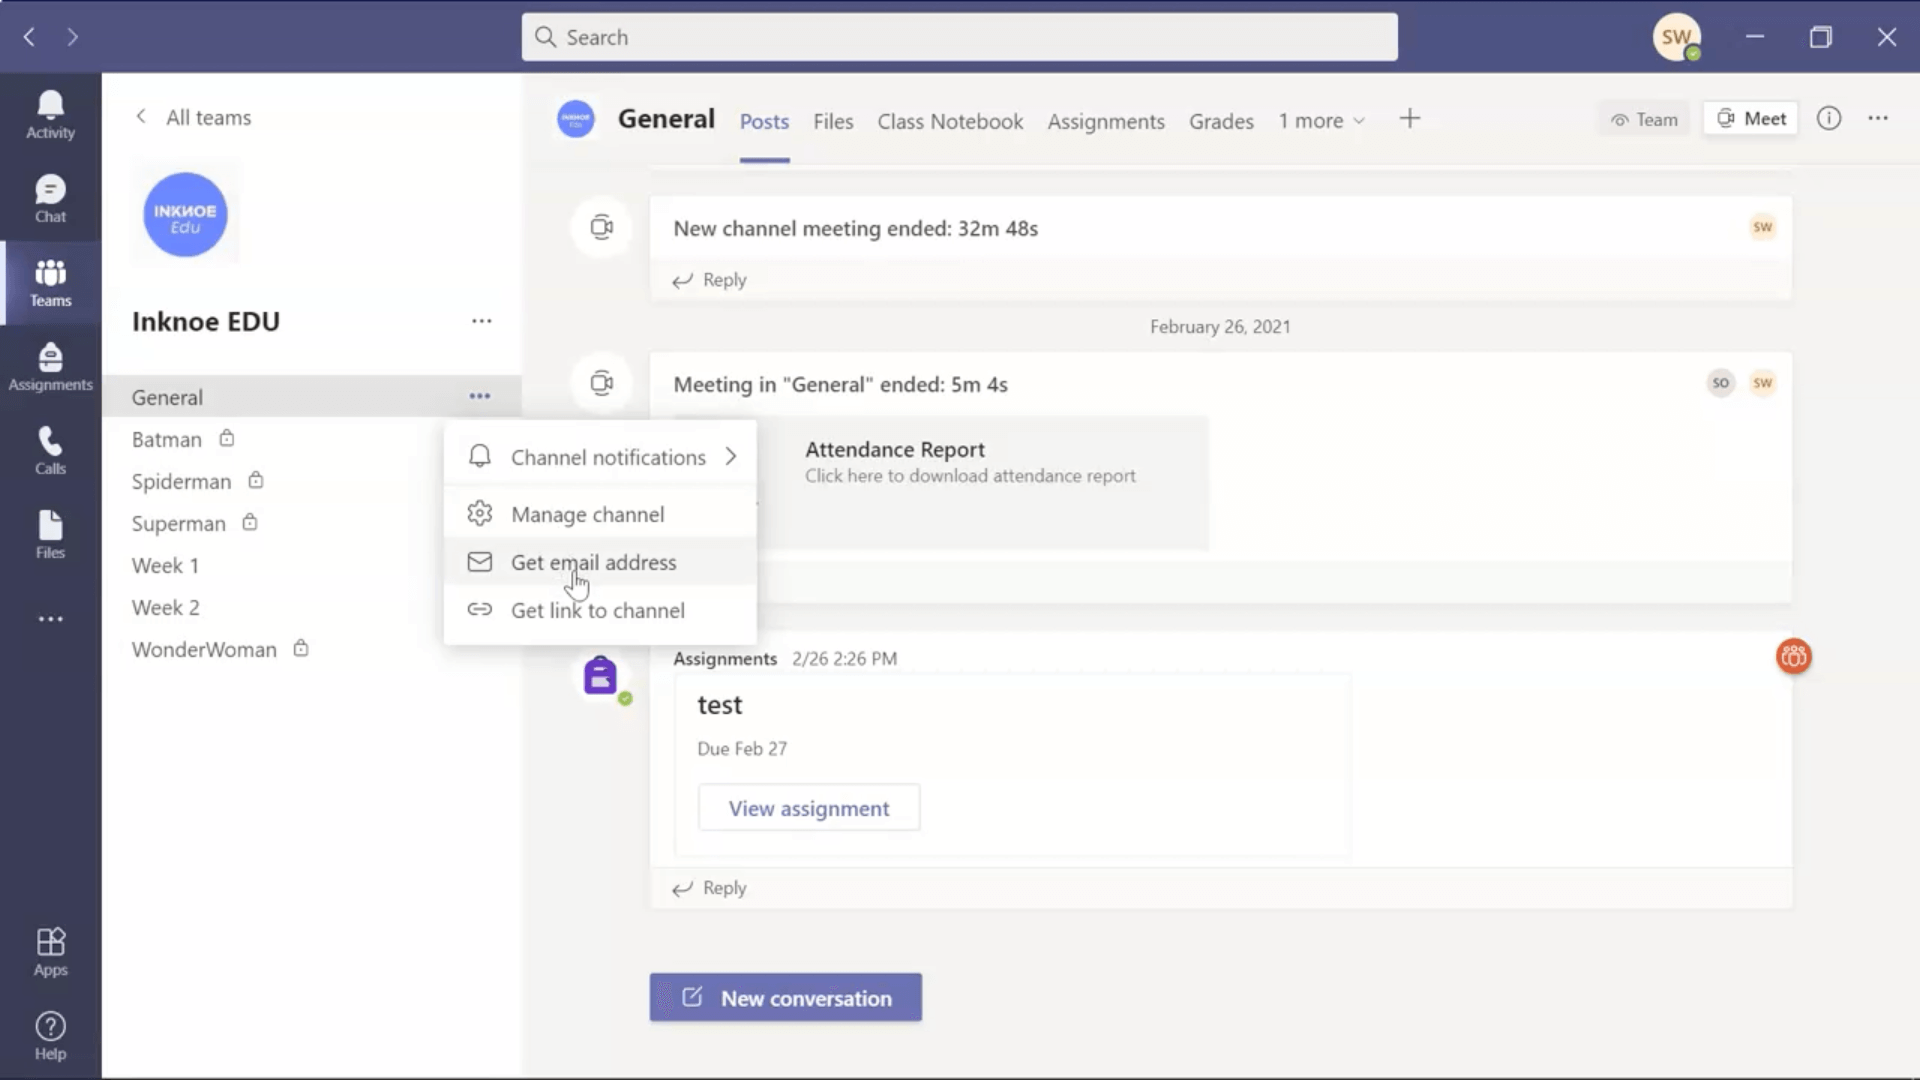Viewport: 1920px width, 1080px height.
Task: Switch to the Grades tab
Action: click(x=1220, y=120)
